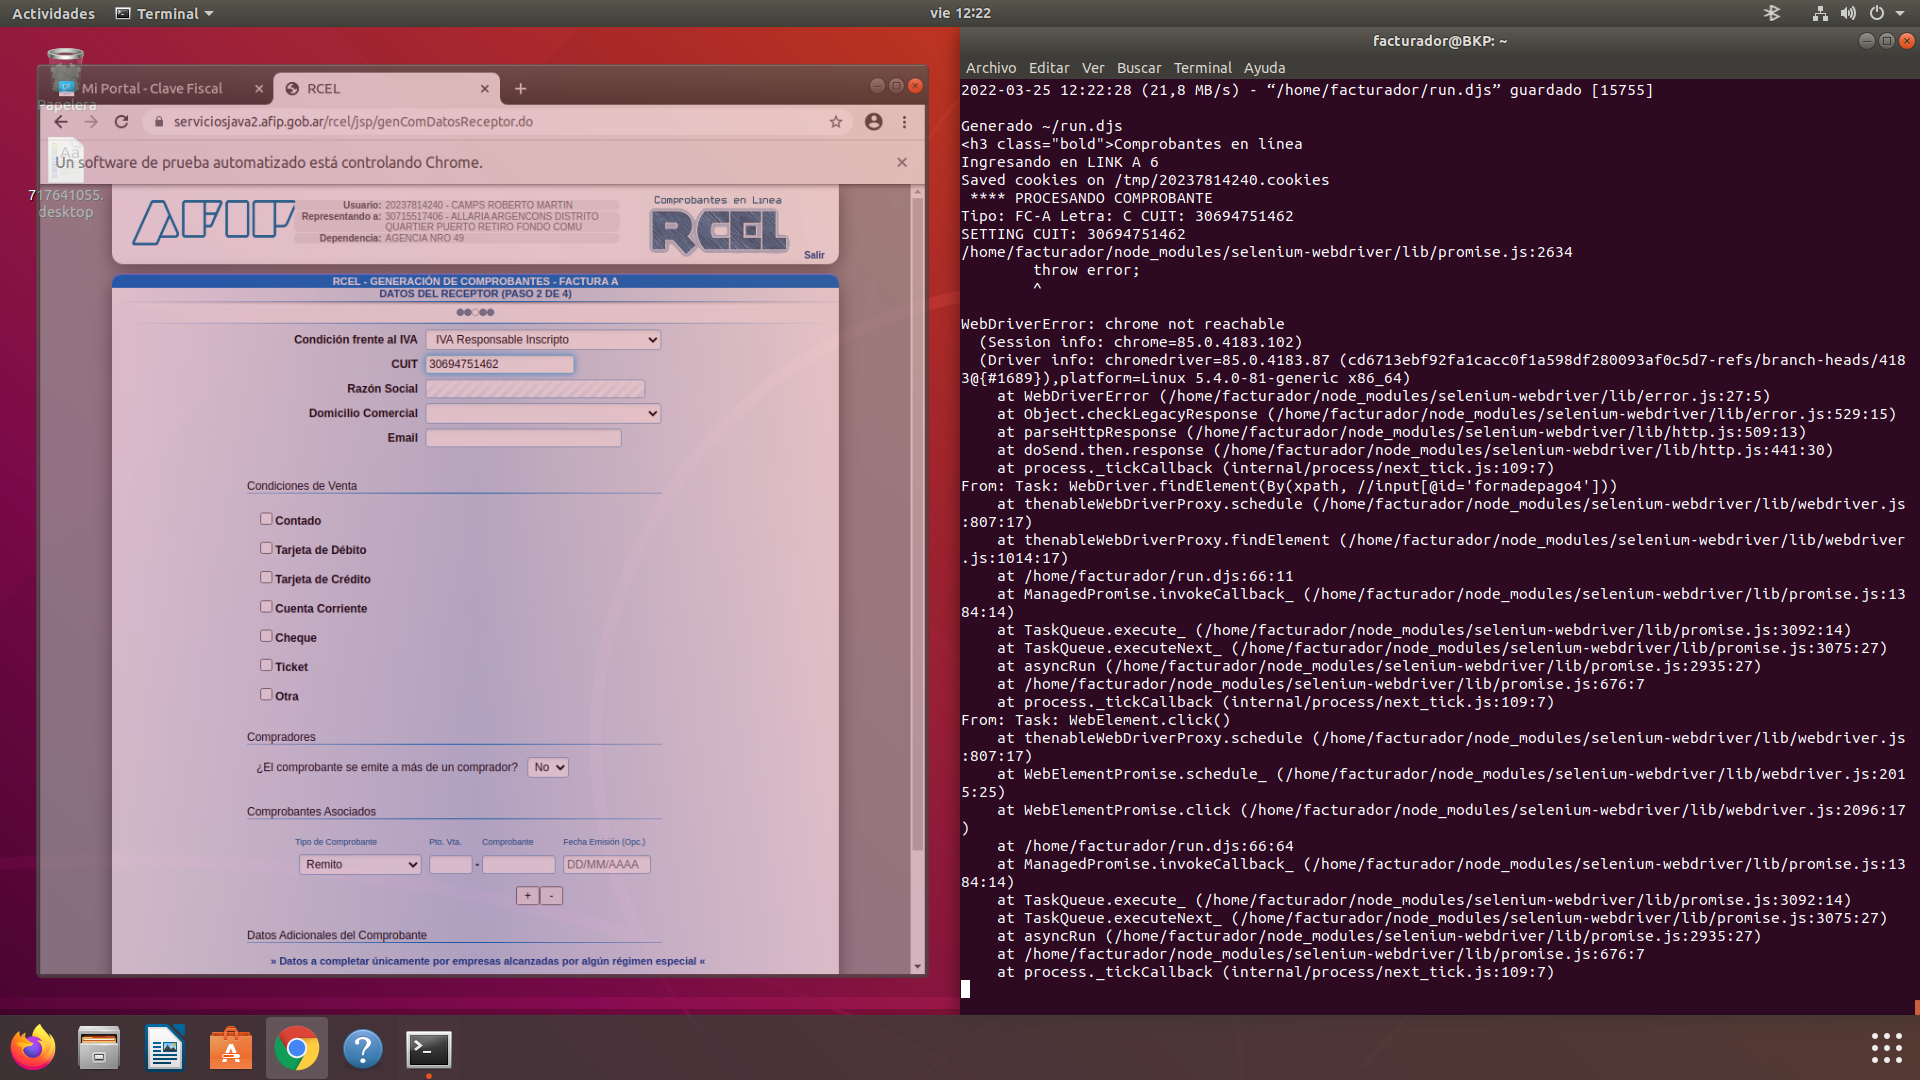Reload the RCEL page
The width and height of the screenshot is (1920, 1080).
(x=121, y=122)
